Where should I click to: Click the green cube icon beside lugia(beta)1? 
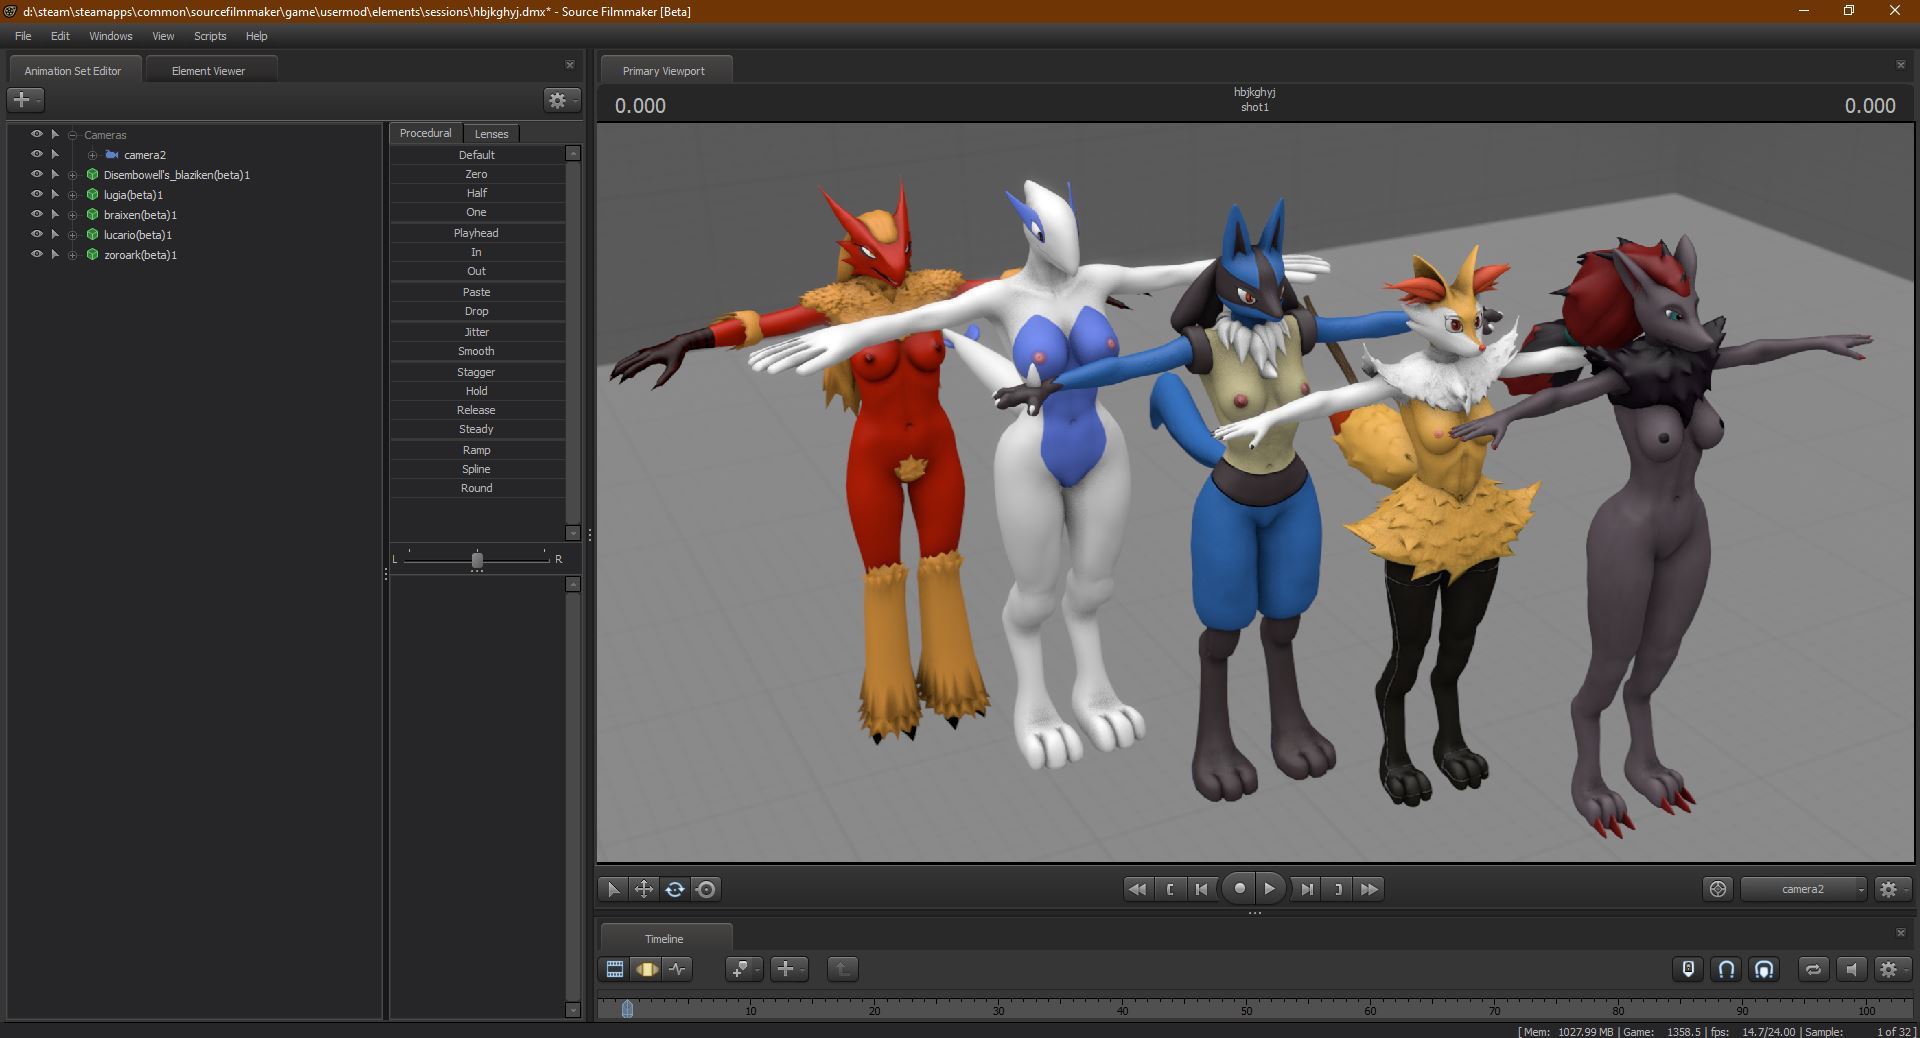coord(93,195)
